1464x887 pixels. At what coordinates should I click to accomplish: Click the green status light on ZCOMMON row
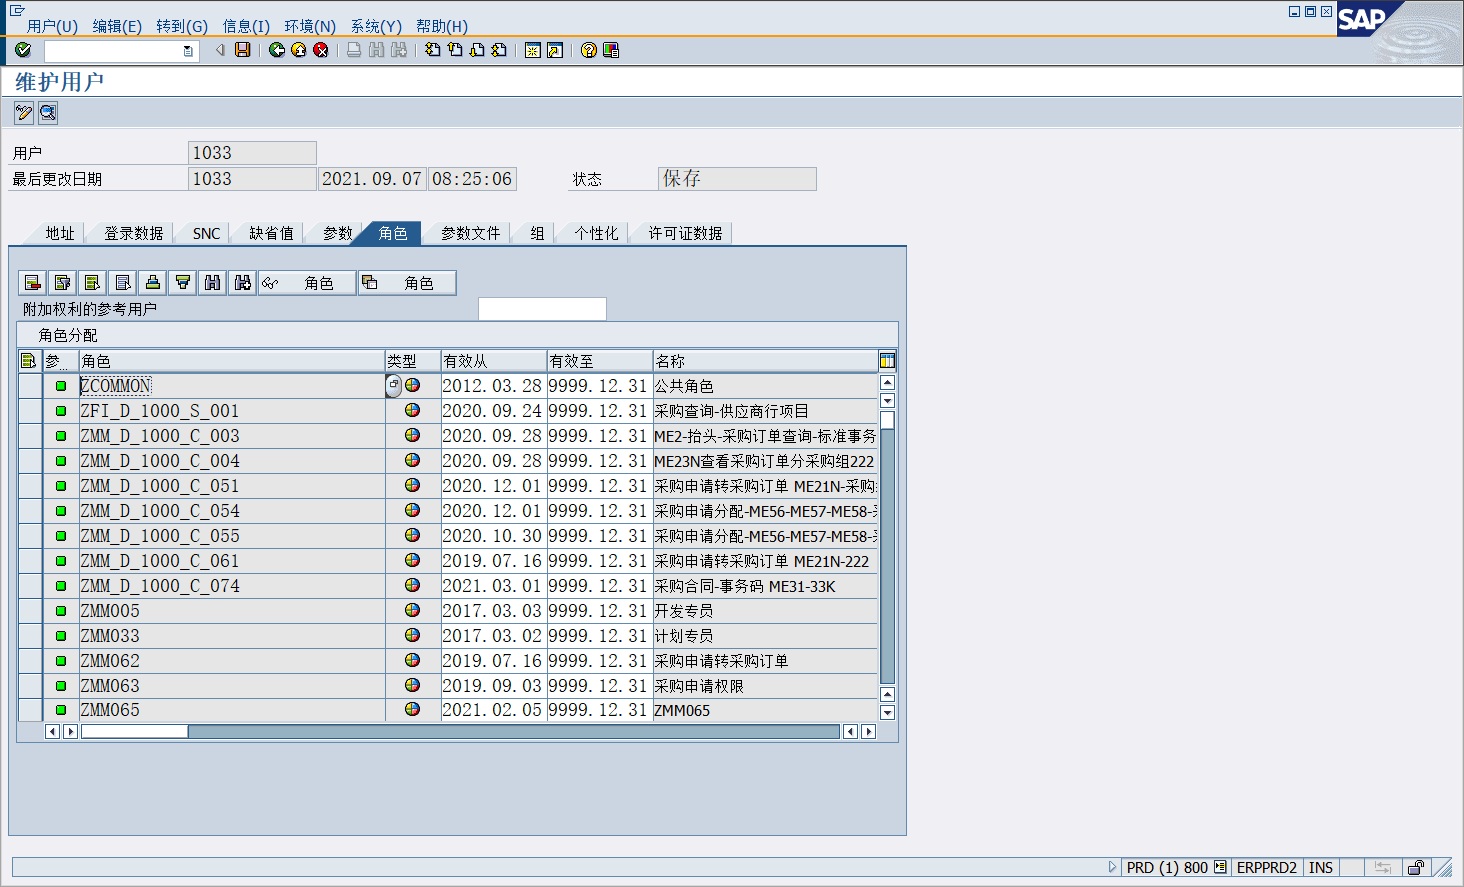click(x=61, y=385)
